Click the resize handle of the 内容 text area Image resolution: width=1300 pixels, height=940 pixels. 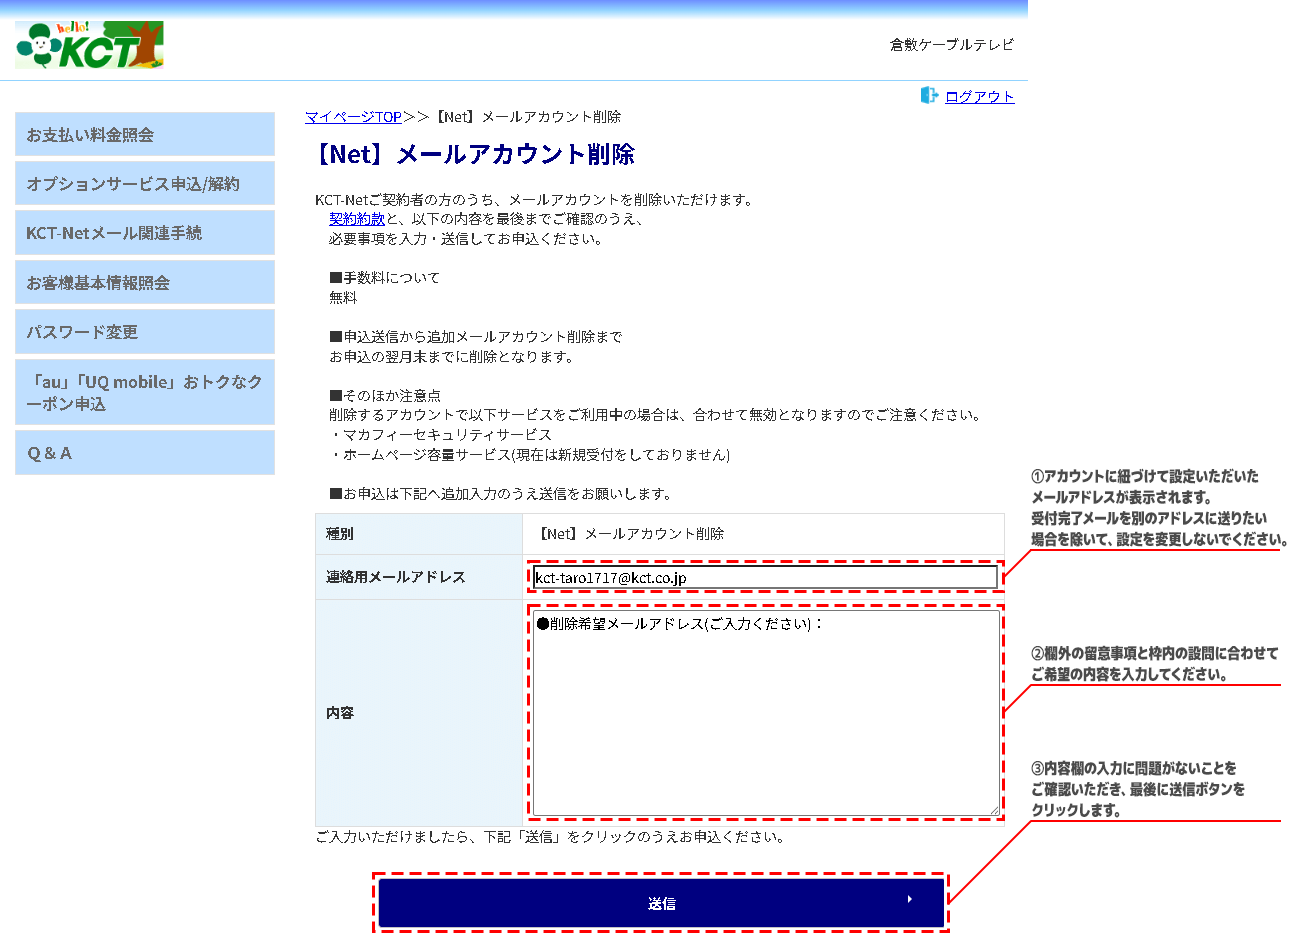[x=994, y=811]
